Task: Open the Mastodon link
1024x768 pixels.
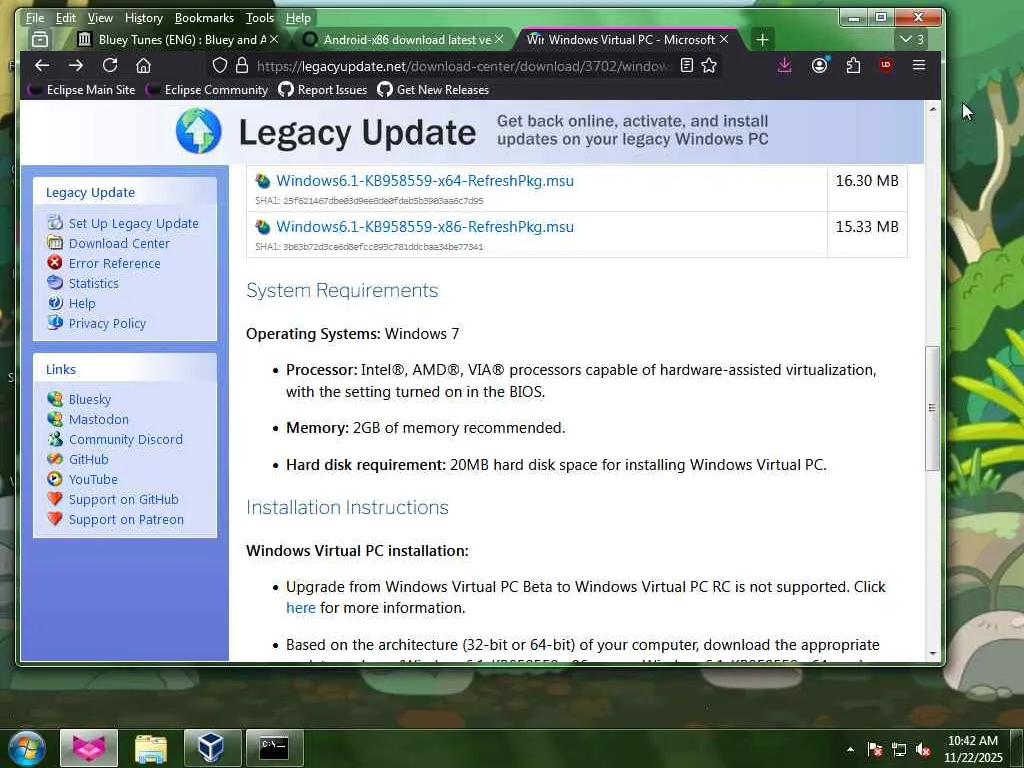Action: 99,419
